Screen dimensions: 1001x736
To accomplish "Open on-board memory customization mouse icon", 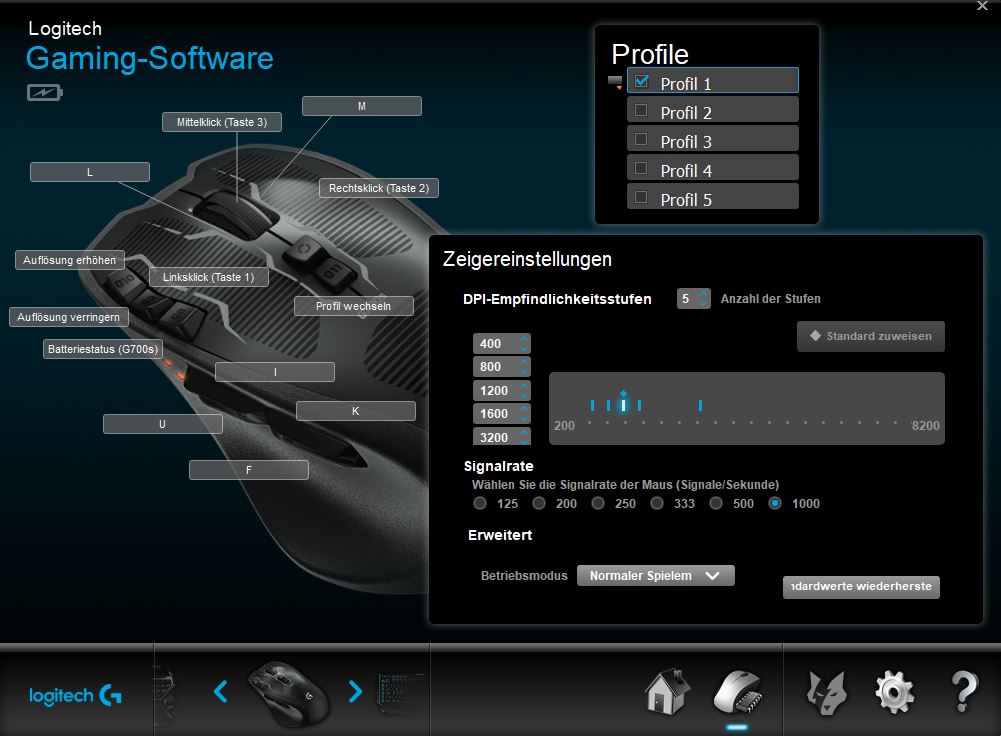I will point(737,691).
